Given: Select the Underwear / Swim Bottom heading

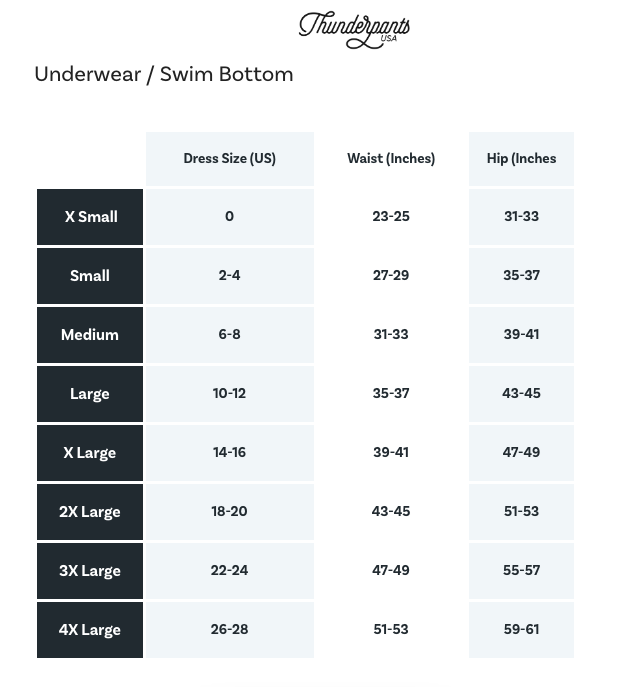Looking at the screenshot, I should [x=164, y=74].
